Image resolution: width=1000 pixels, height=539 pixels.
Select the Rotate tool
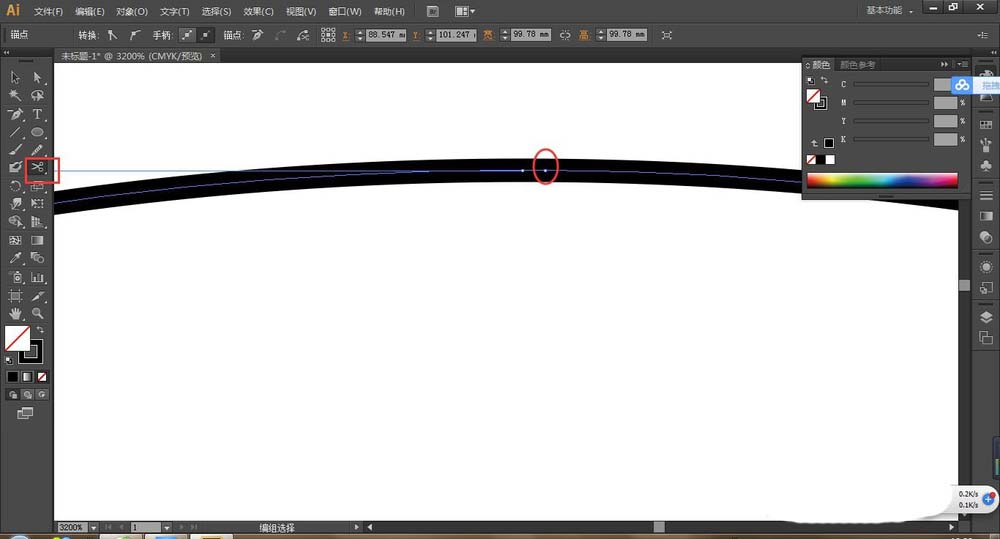[x=15, y=186]
